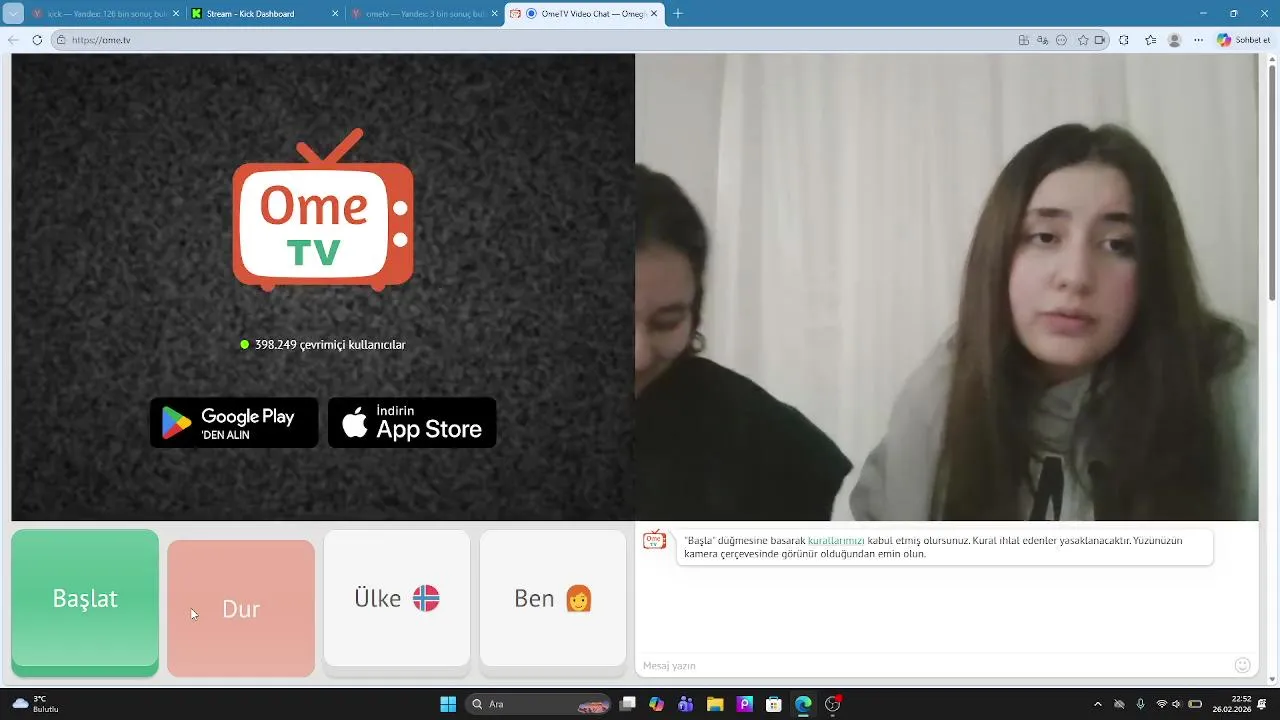Open Task View on the taskbar
Viewport: 1280px width, 720px height.
point(627,704)
